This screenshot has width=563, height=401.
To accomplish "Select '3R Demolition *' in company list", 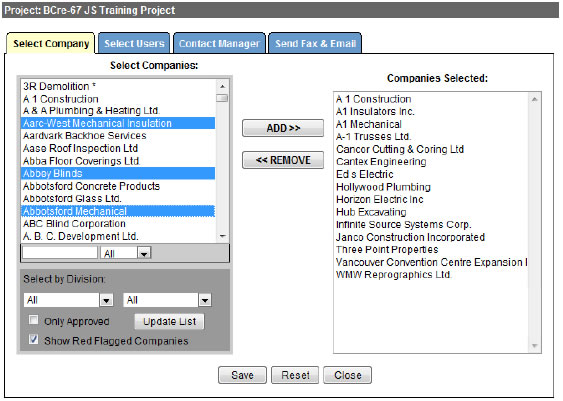I will click(x=118, y=86).
